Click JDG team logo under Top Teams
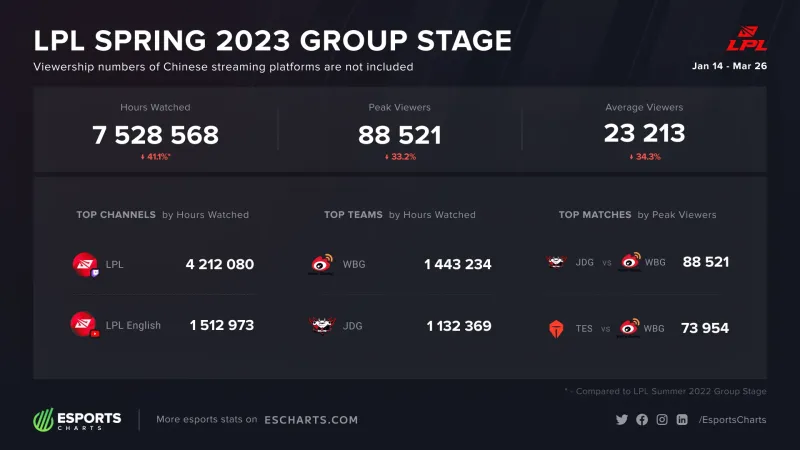The width and height of the screenshot is (800, 450). coord(322,326)
